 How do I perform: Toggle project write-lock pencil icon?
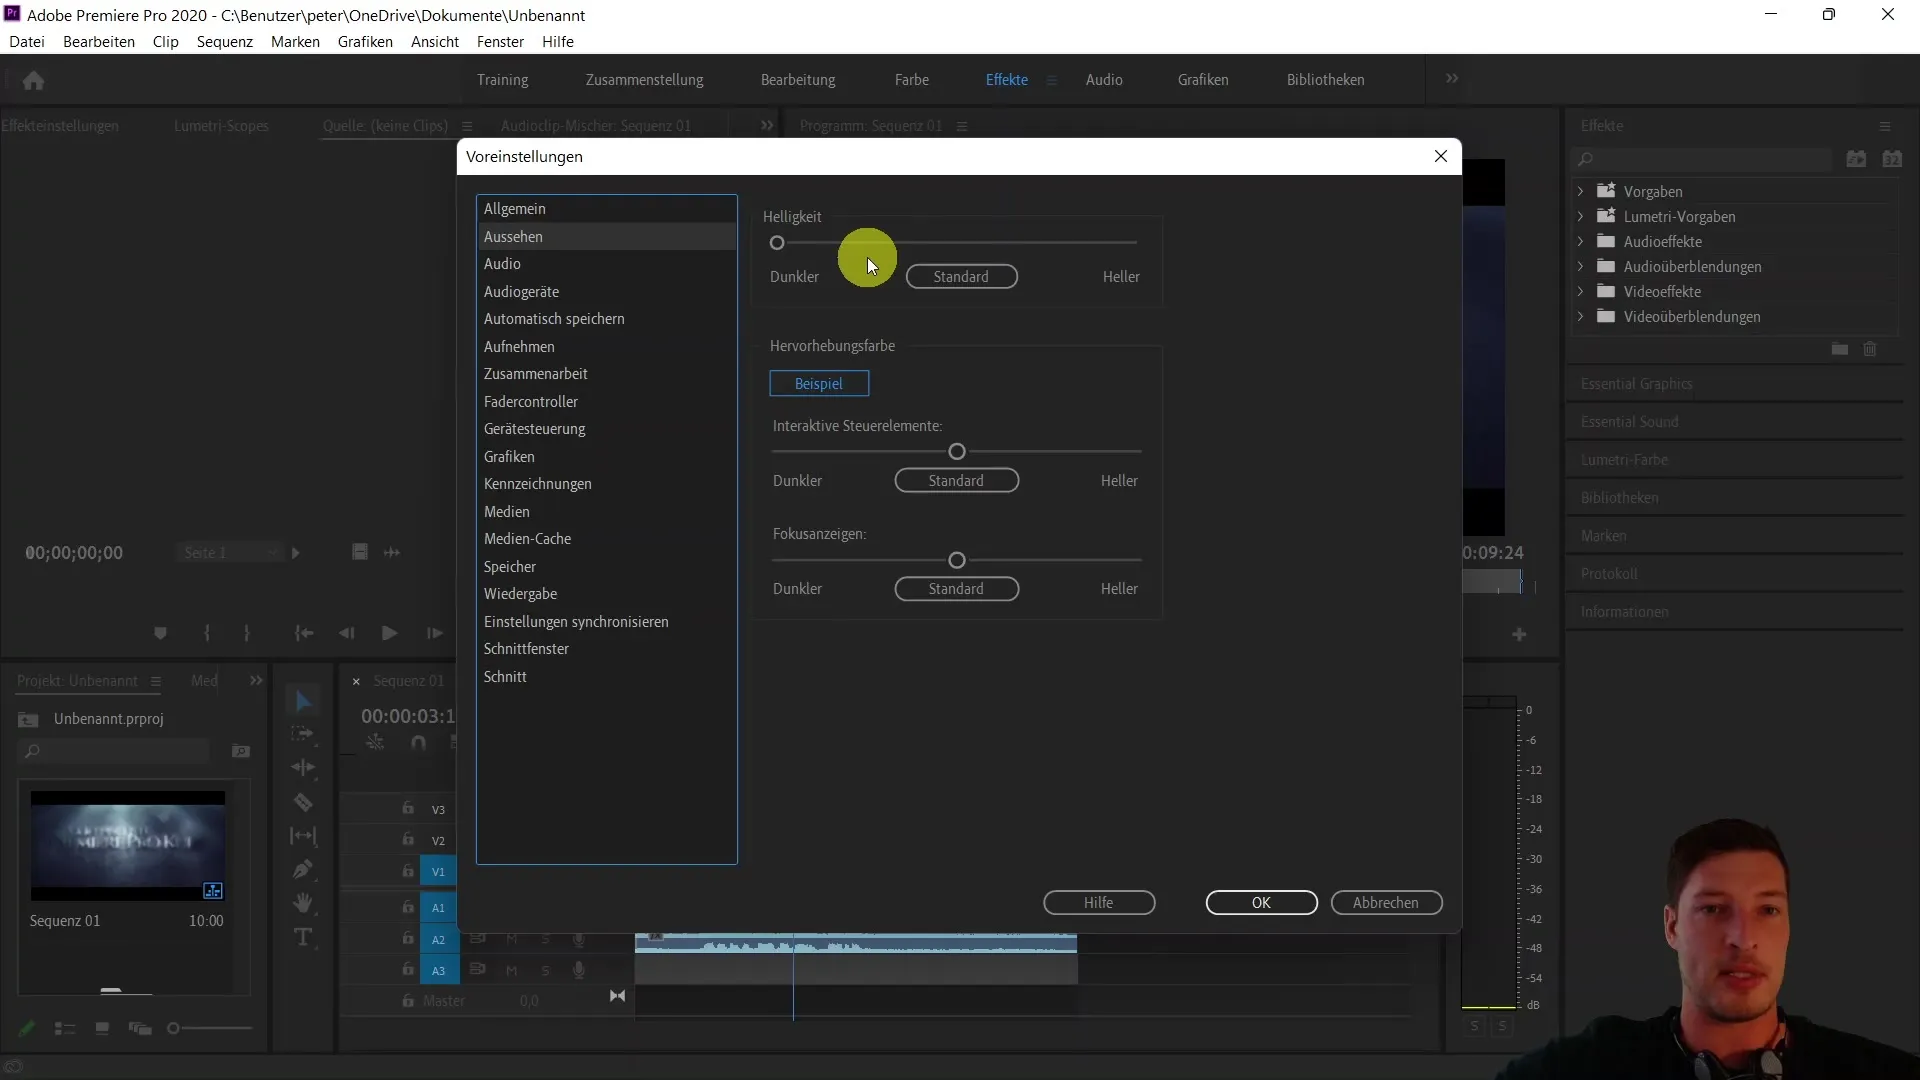(27, 1028)
